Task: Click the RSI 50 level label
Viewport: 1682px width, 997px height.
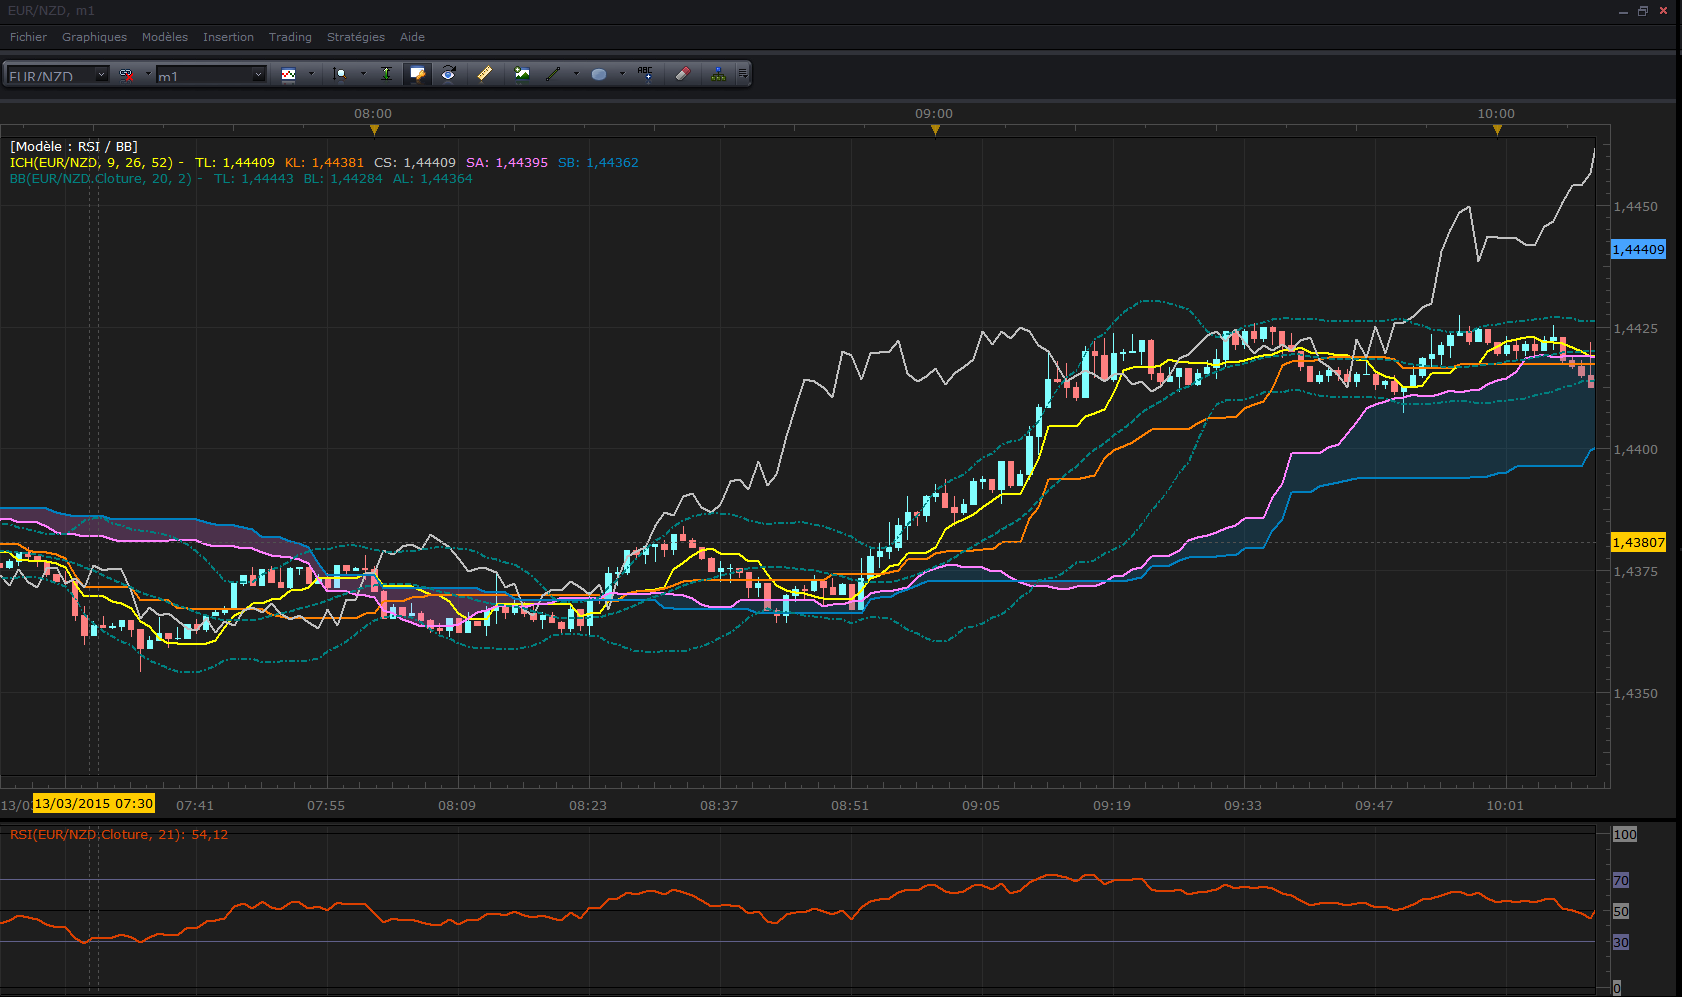Action: (x=1621, y=911)
